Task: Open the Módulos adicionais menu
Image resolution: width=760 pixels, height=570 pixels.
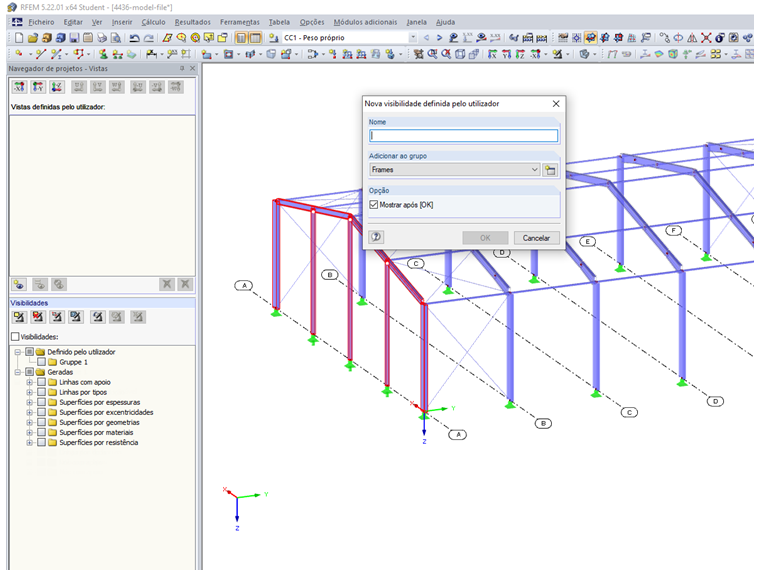Action: point(365,22)
